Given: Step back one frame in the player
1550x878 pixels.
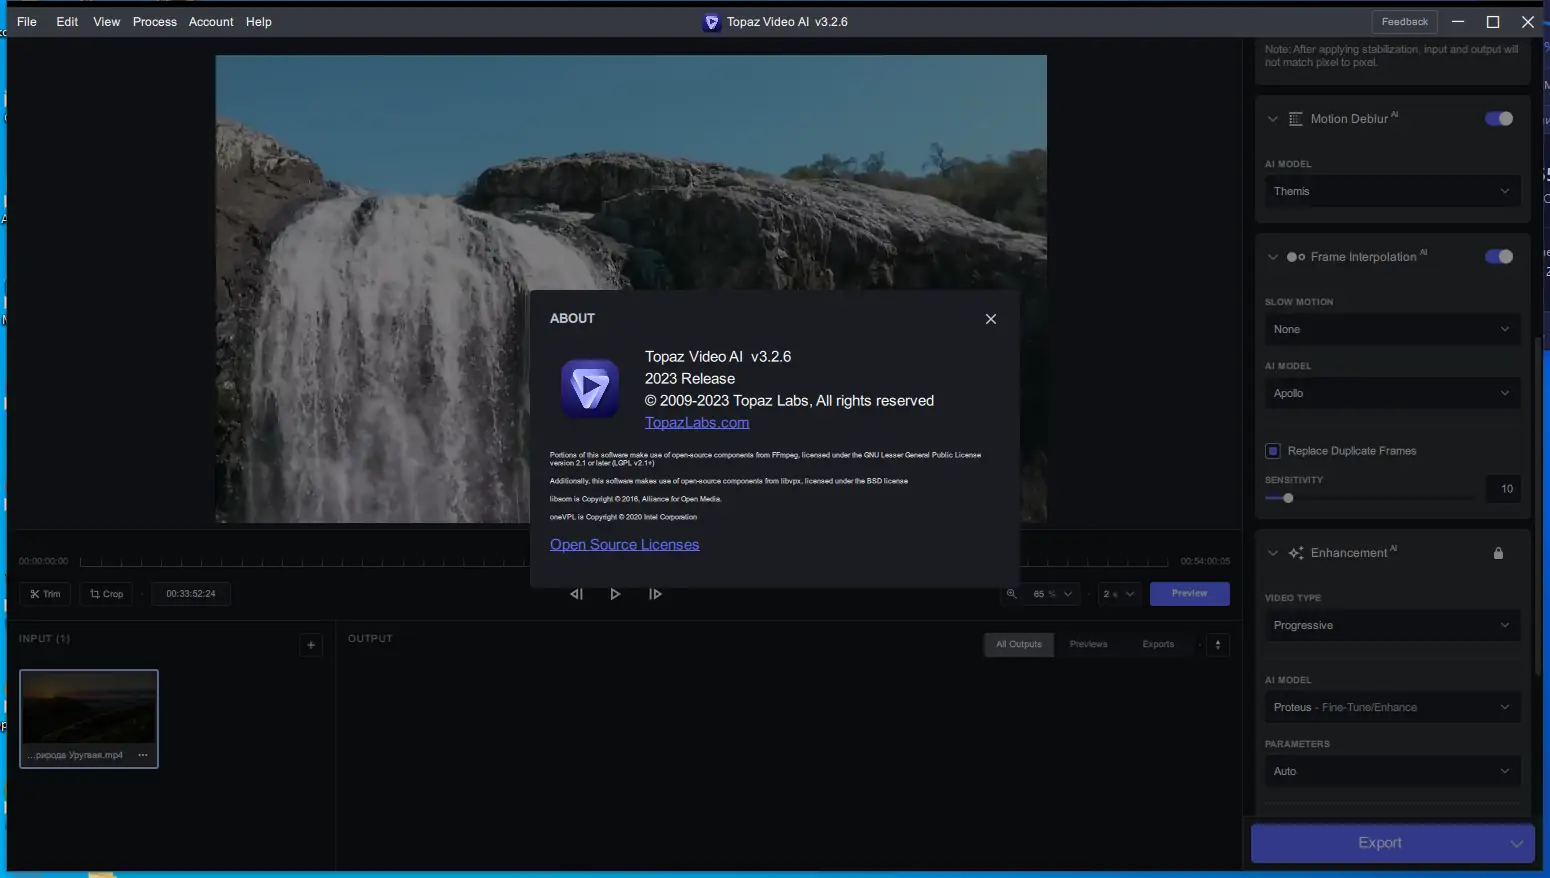Looking at the screenshot, I should [x=576, y=594].
